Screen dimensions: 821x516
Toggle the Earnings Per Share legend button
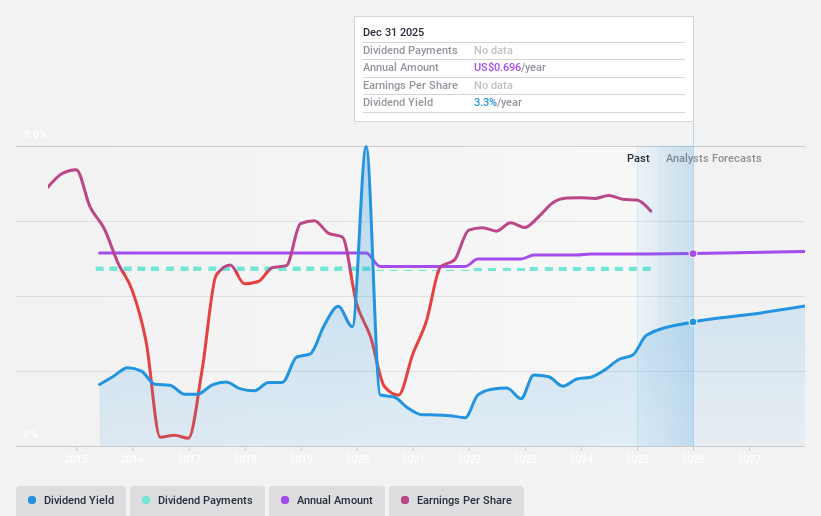coord(456,500)
